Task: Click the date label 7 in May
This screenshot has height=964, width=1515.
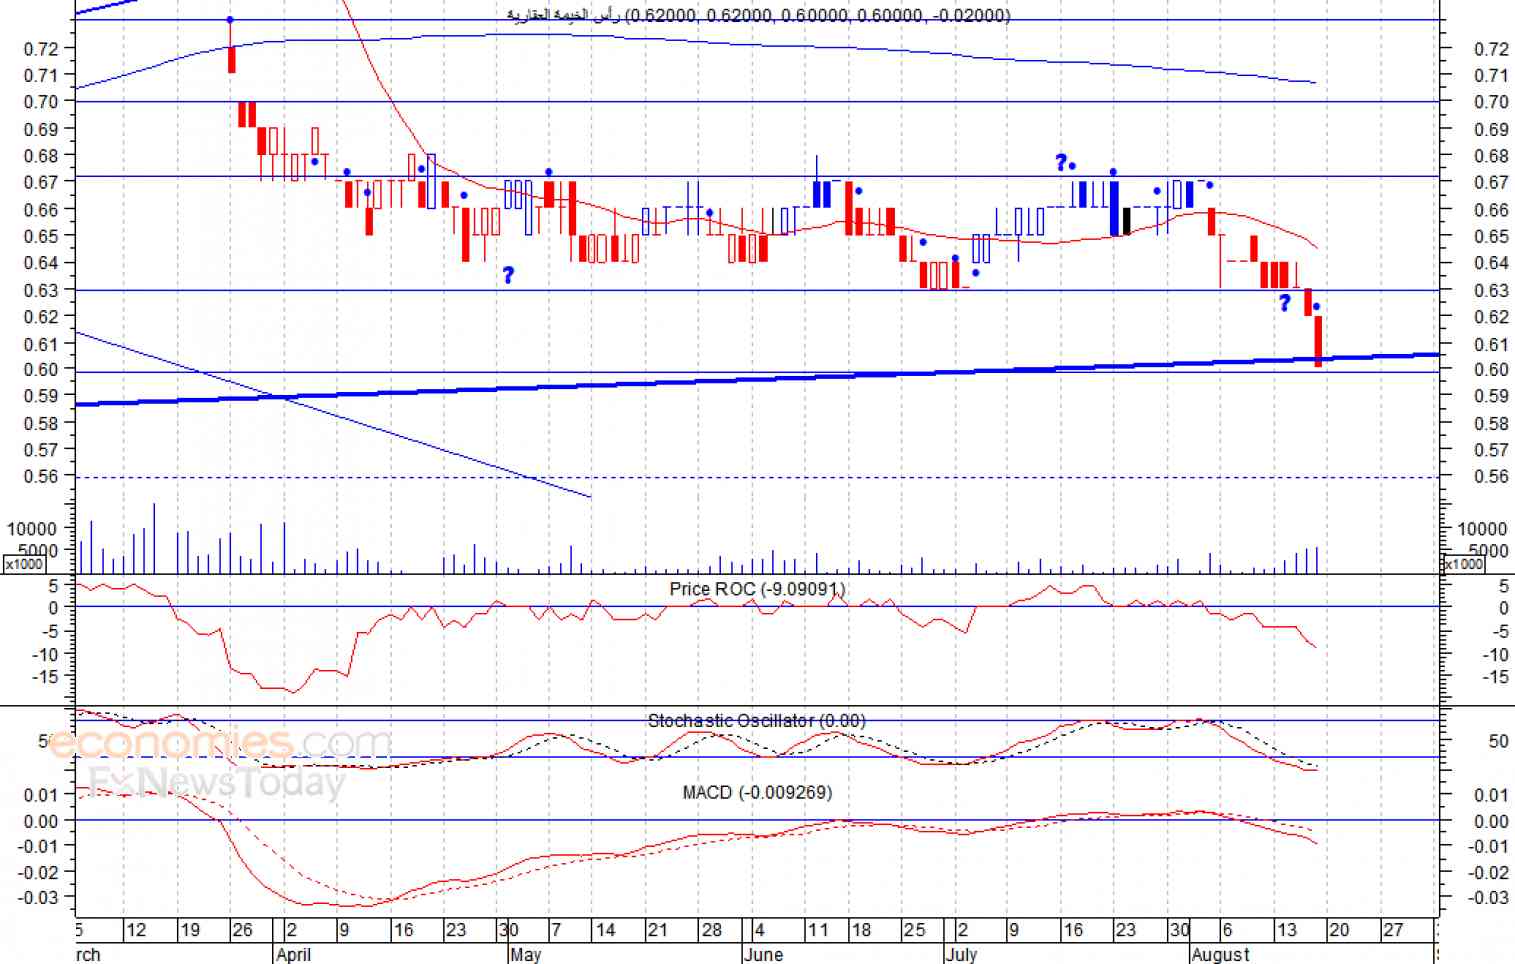Action: [x=556, y=930]
